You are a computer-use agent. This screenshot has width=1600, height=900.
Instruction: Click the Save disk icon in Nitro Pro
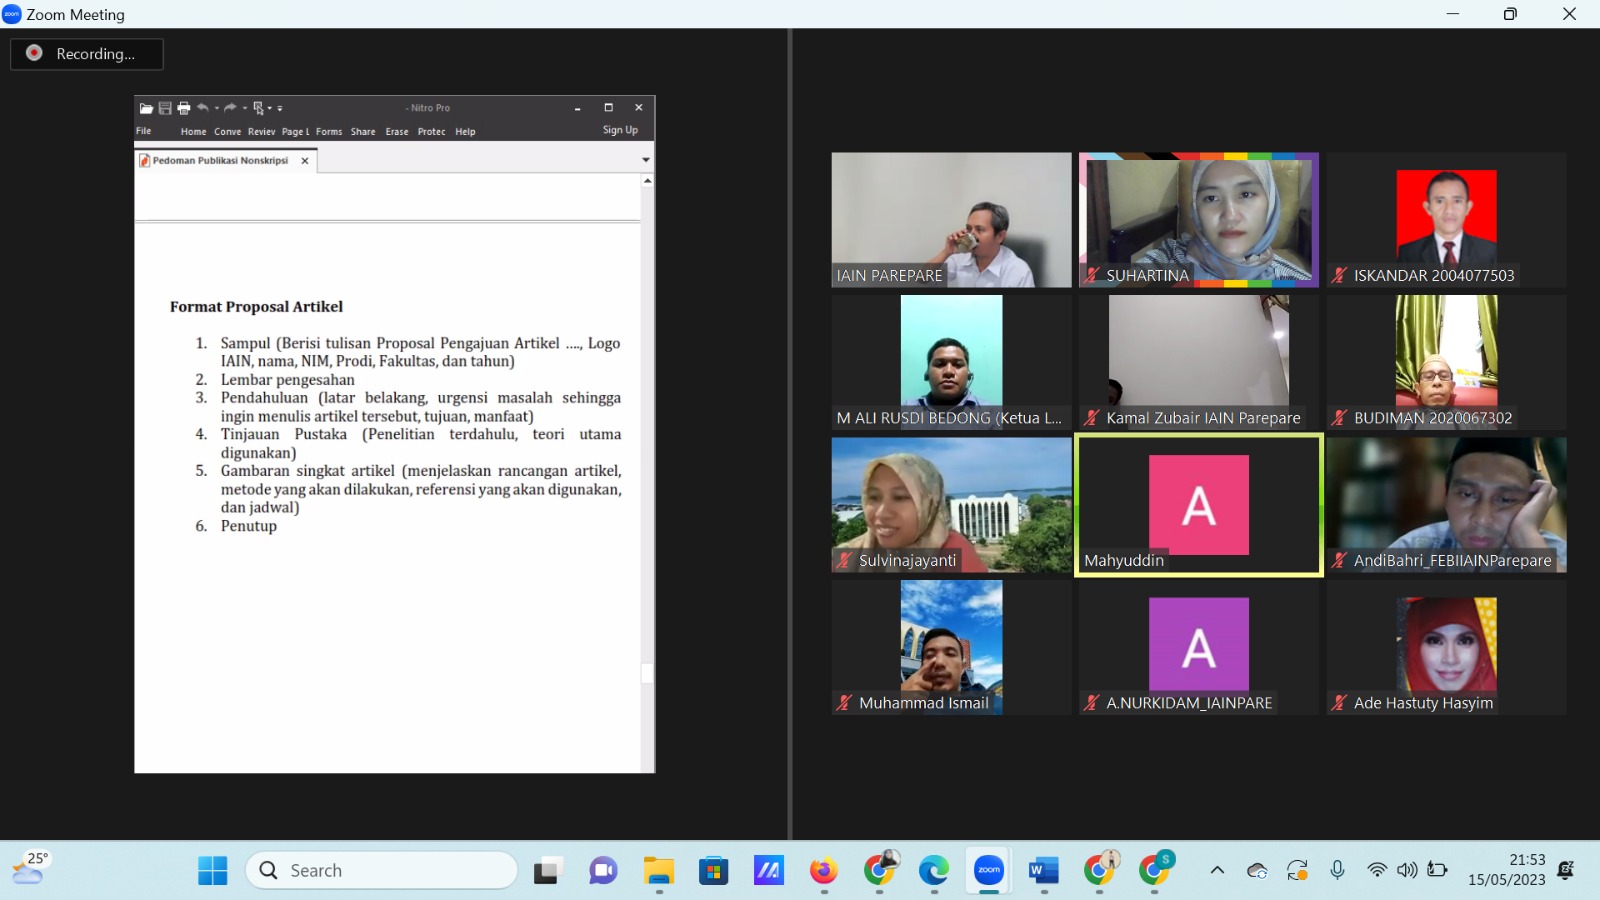[x=165, y=108]
